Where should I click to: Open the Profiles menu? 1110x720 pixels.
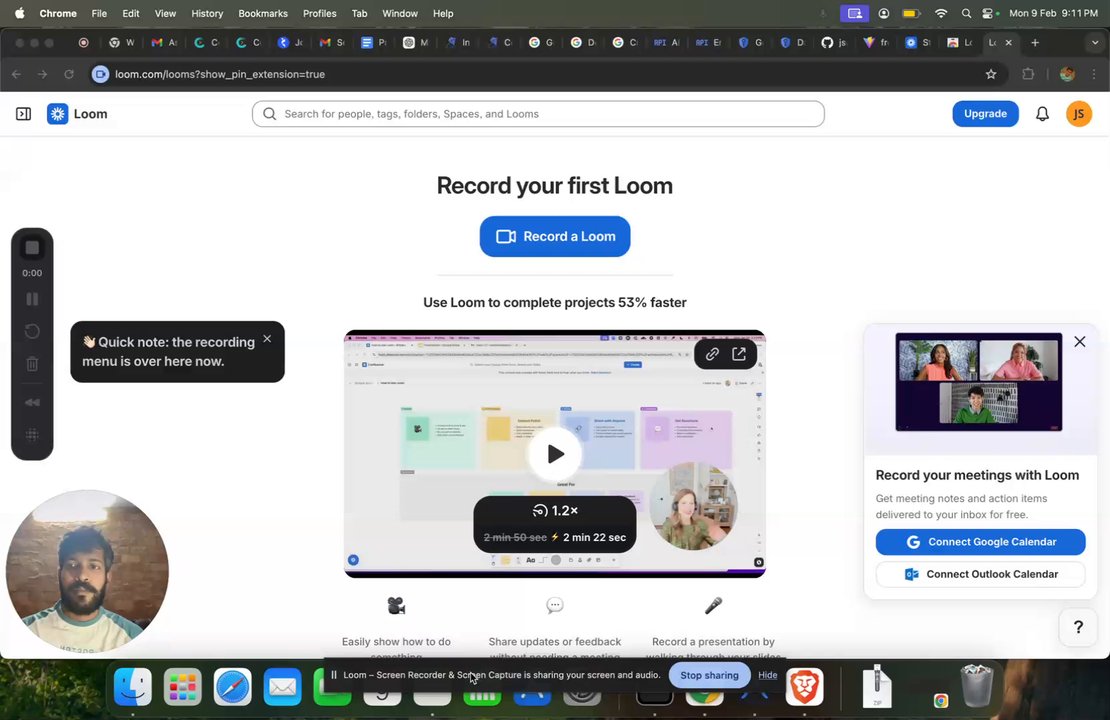click(x=319, y=13)
